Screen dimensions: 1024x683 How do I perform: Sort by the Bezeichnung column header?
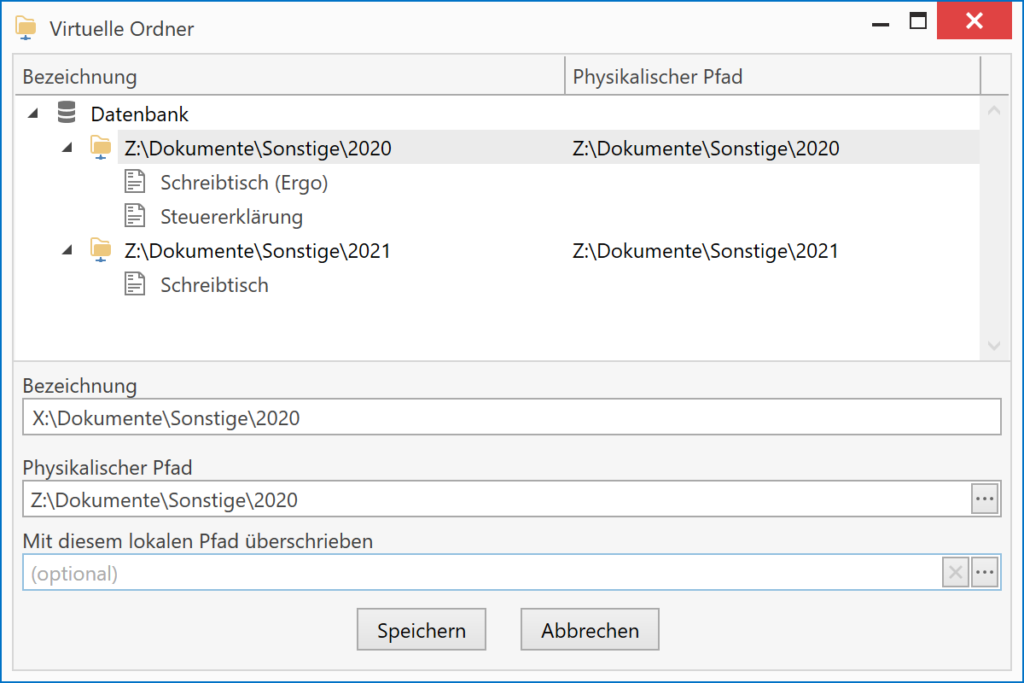pos(289,76)
